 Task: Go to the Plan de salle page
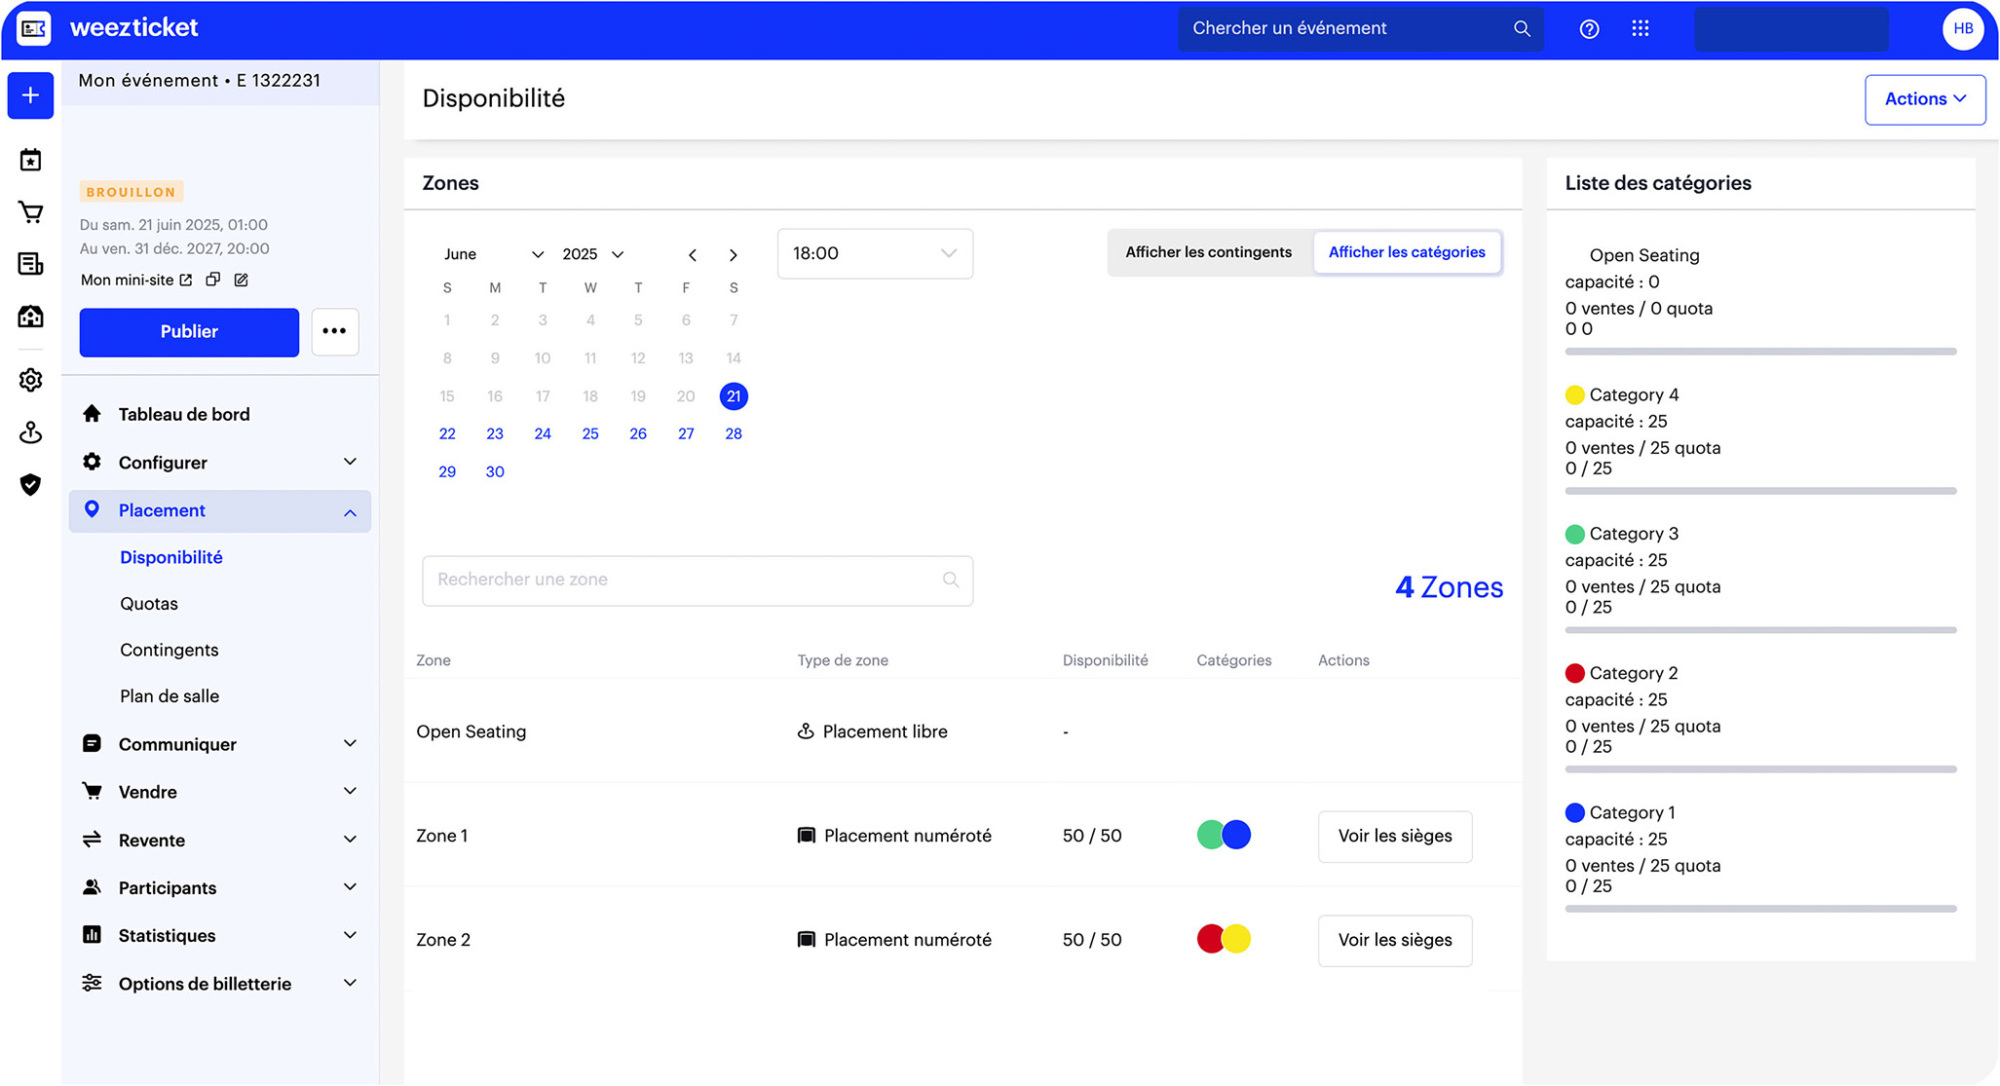pos(169,695)
